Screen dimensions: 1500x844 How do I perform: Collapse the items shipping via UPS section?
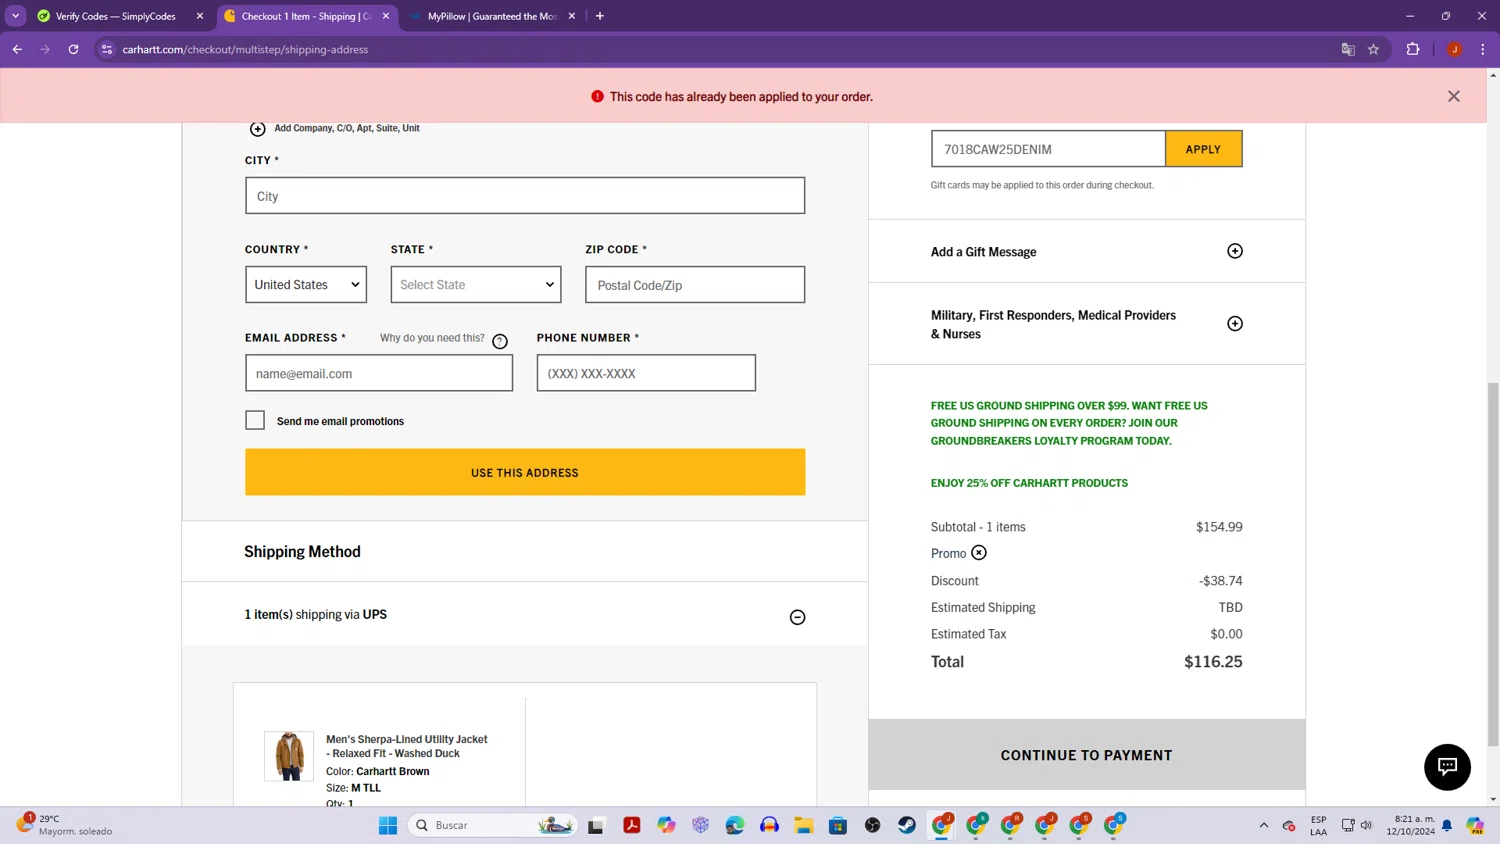pyautogui.click(x=797, y=617)
